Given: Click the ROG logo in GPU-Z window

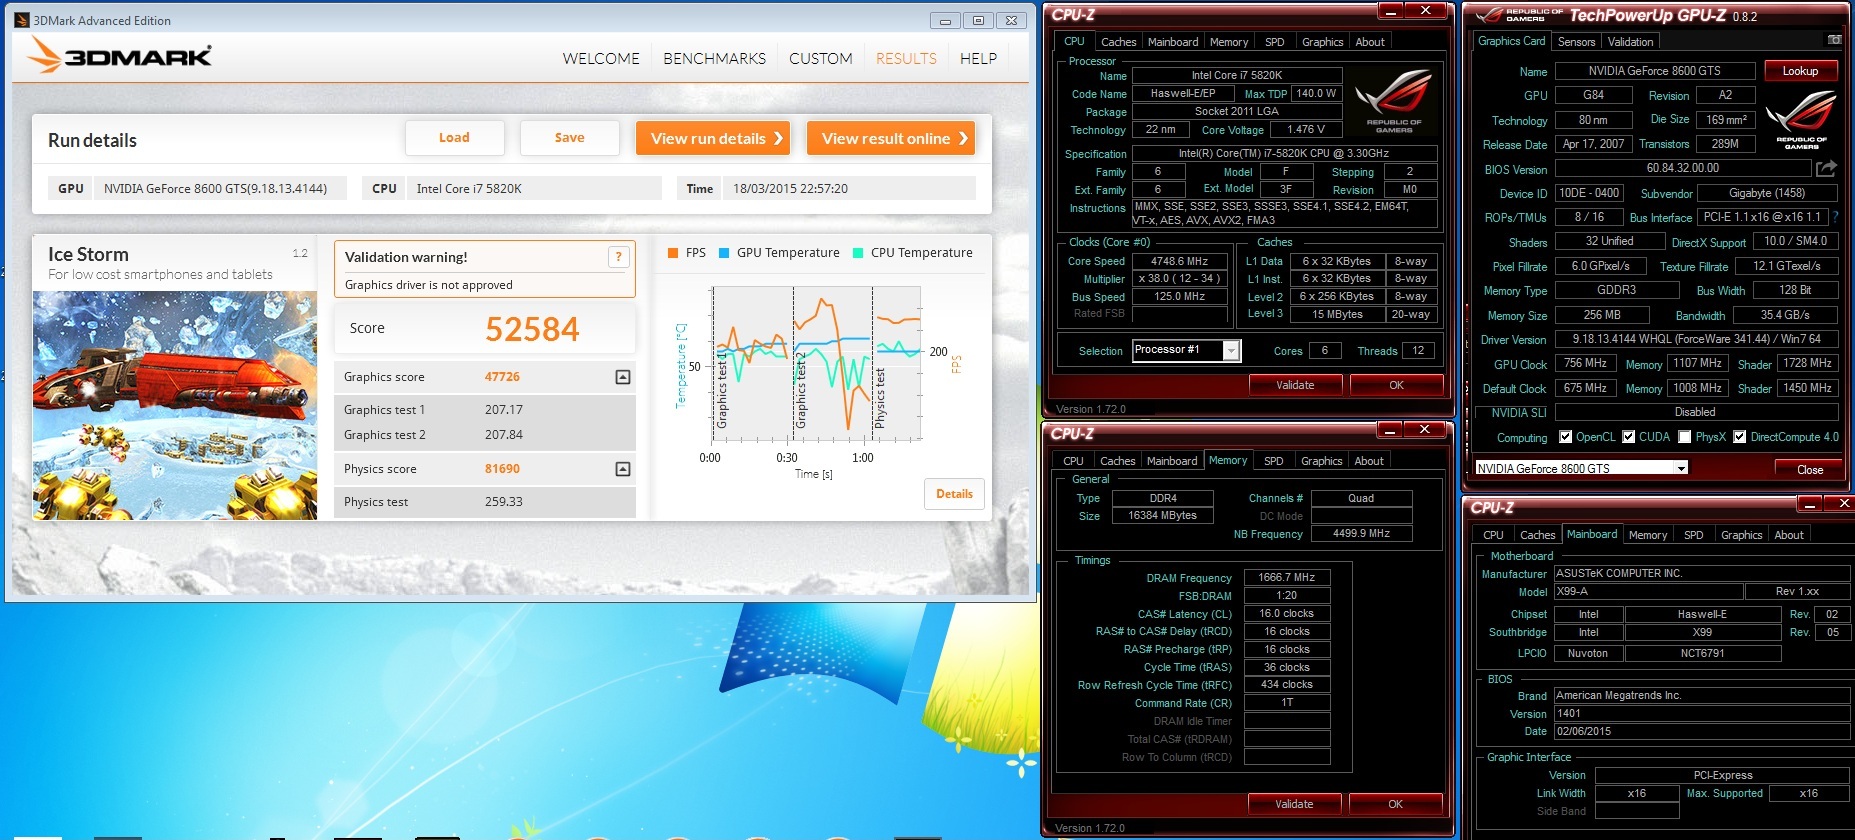Looking at the screenshot, I should (x=1801, y=119).
